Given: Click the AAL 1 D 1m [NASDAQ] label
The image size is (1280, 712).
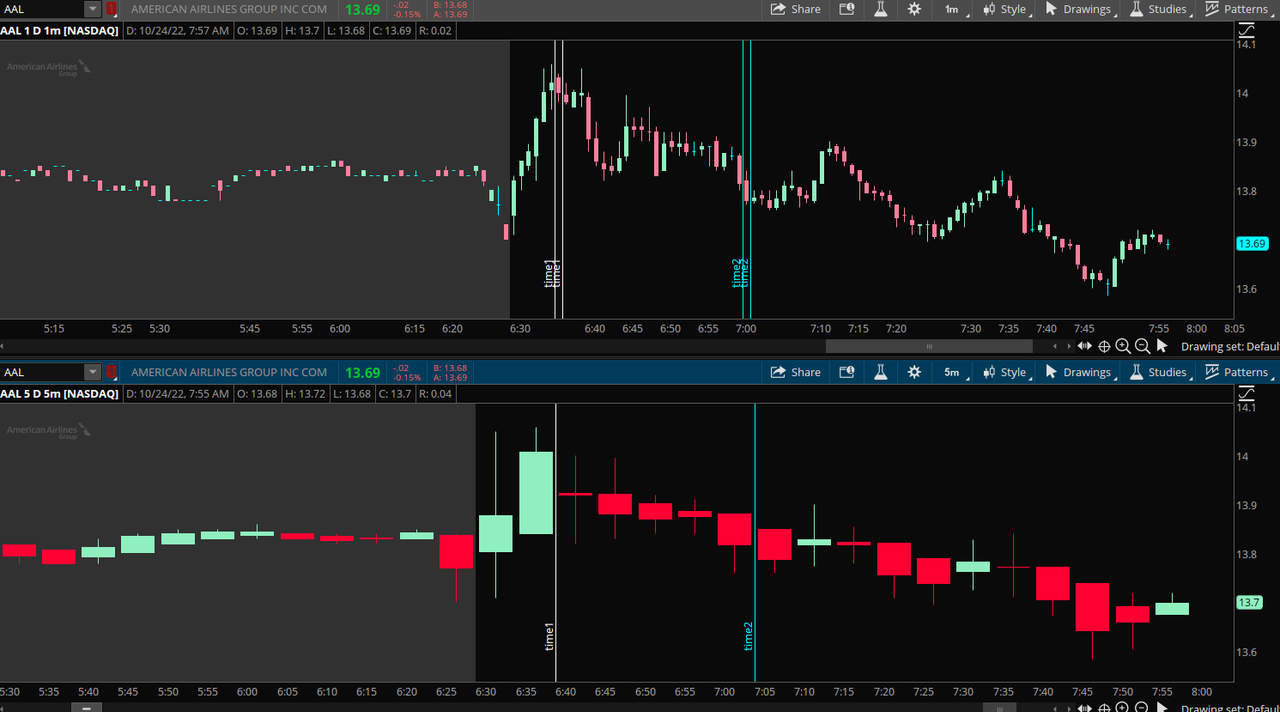Looking at the screenshot, I should [x=59, y=30].
